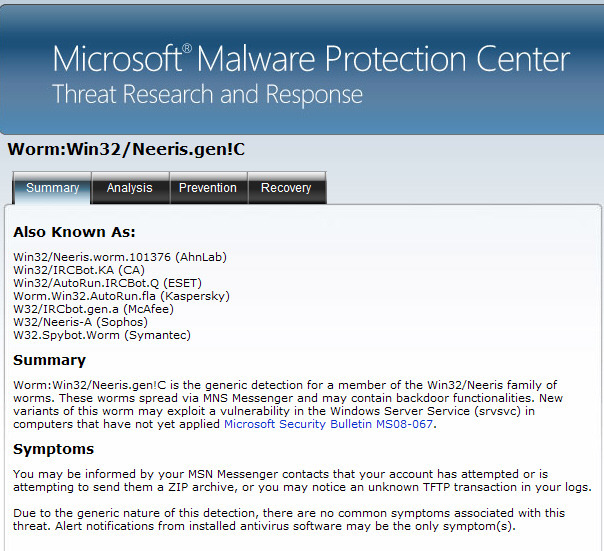The image size is (604, 551).
Task: Click the Microsoft Malware Protection Center title
Action: (311, 59)
